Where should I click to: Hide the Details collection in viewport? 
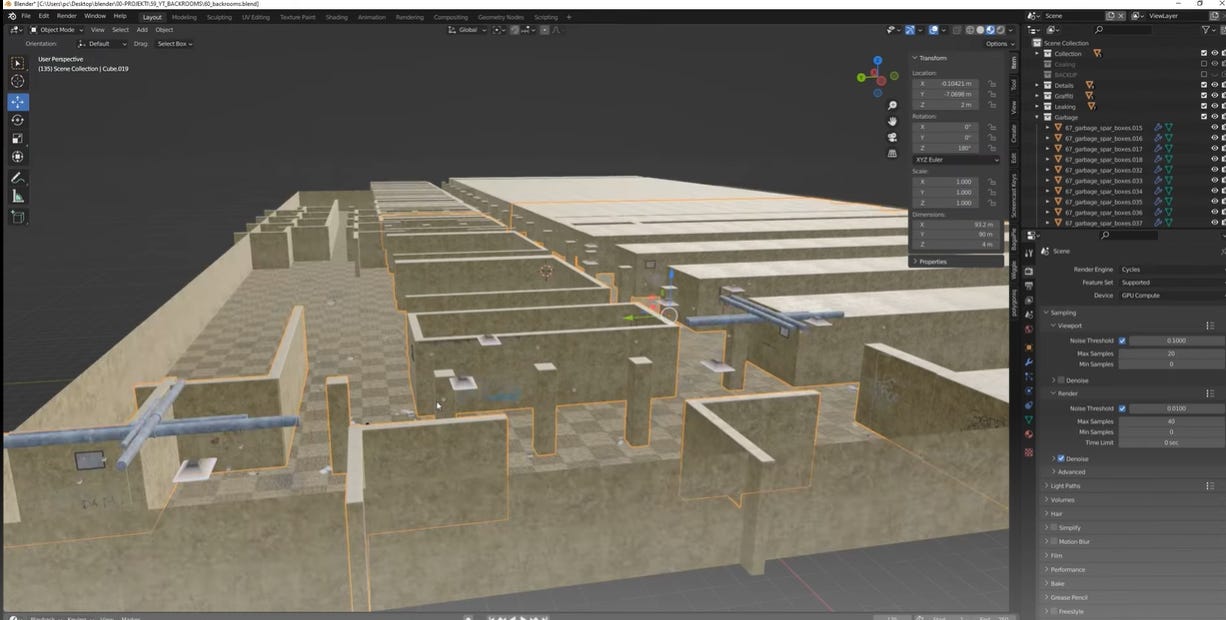[1215, 85]
